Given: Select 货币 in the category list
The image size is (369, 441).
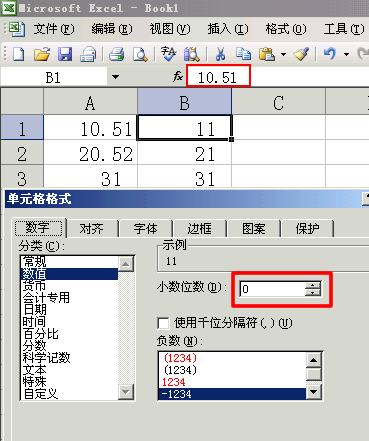Looking at the screenshot, I should pos(69,286).
